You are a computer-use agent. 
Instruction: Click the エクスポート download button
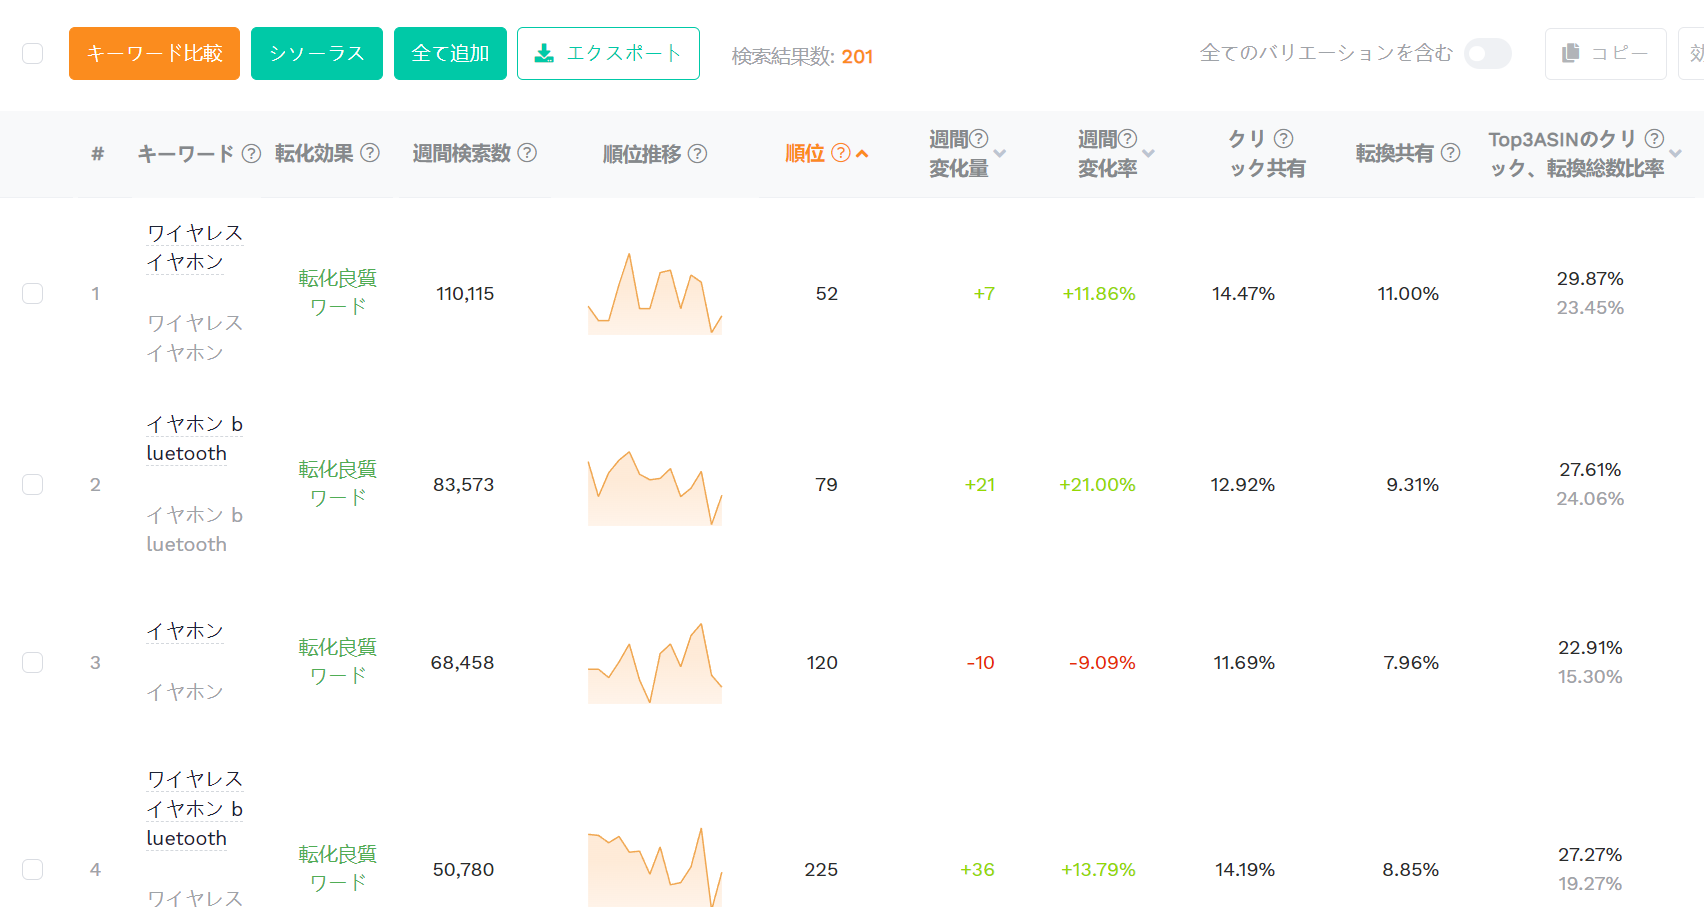point(608,54)
